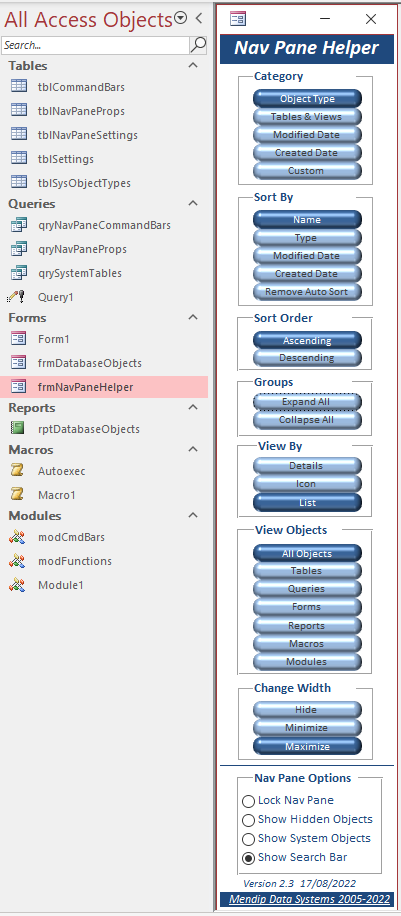The height and width of the screenshot is (916, 401).
Task: Collapse the navigation pane with shutter arrow
Action: point(199,19)
